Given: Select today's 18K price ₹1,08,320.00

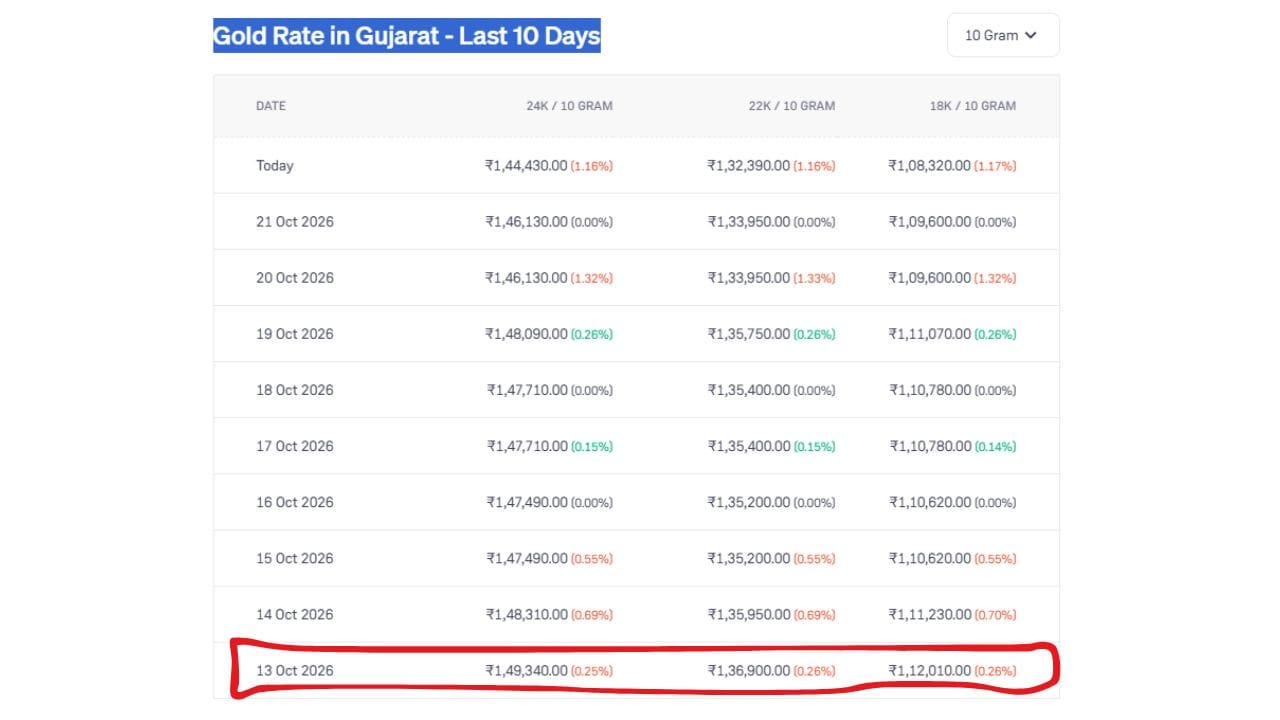Looking at the screenshot, I should pyautogui.click(x=930, y=166).
